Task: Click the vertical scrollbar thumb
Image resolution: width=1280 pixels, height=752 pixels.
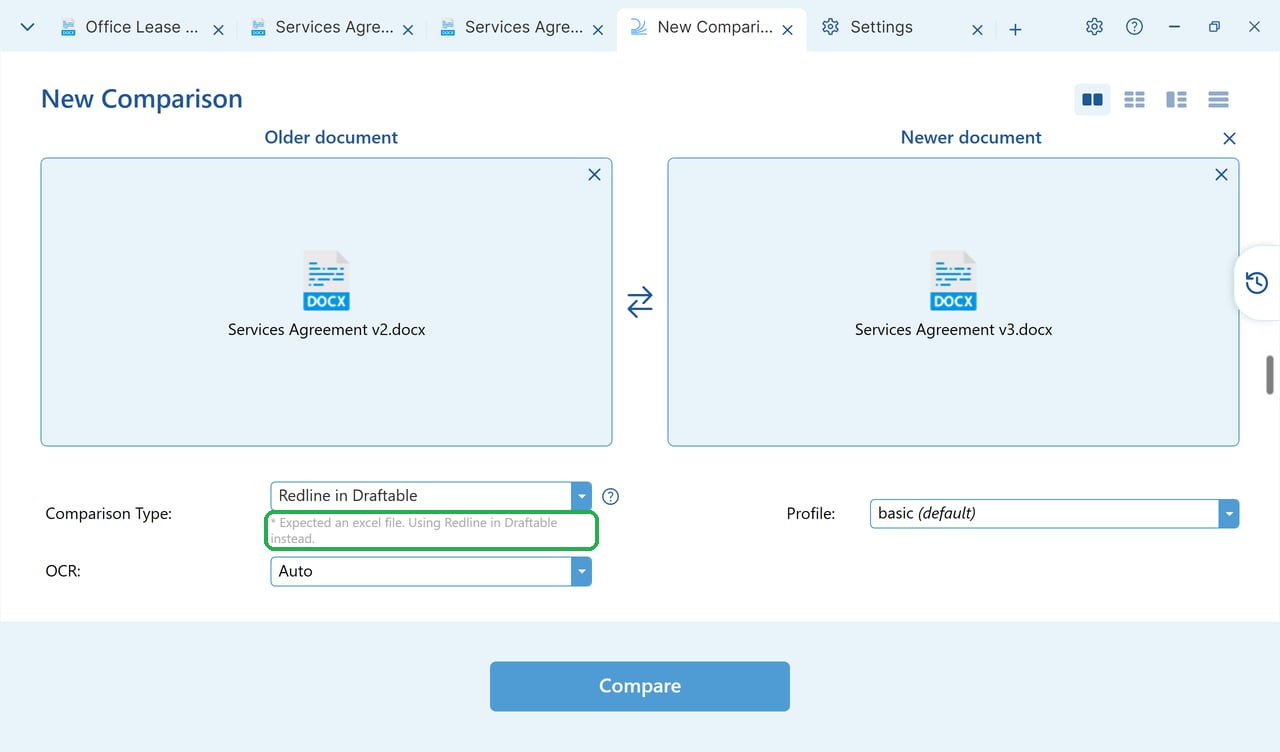Action: pyautogui.click(x=1270, y=375)
